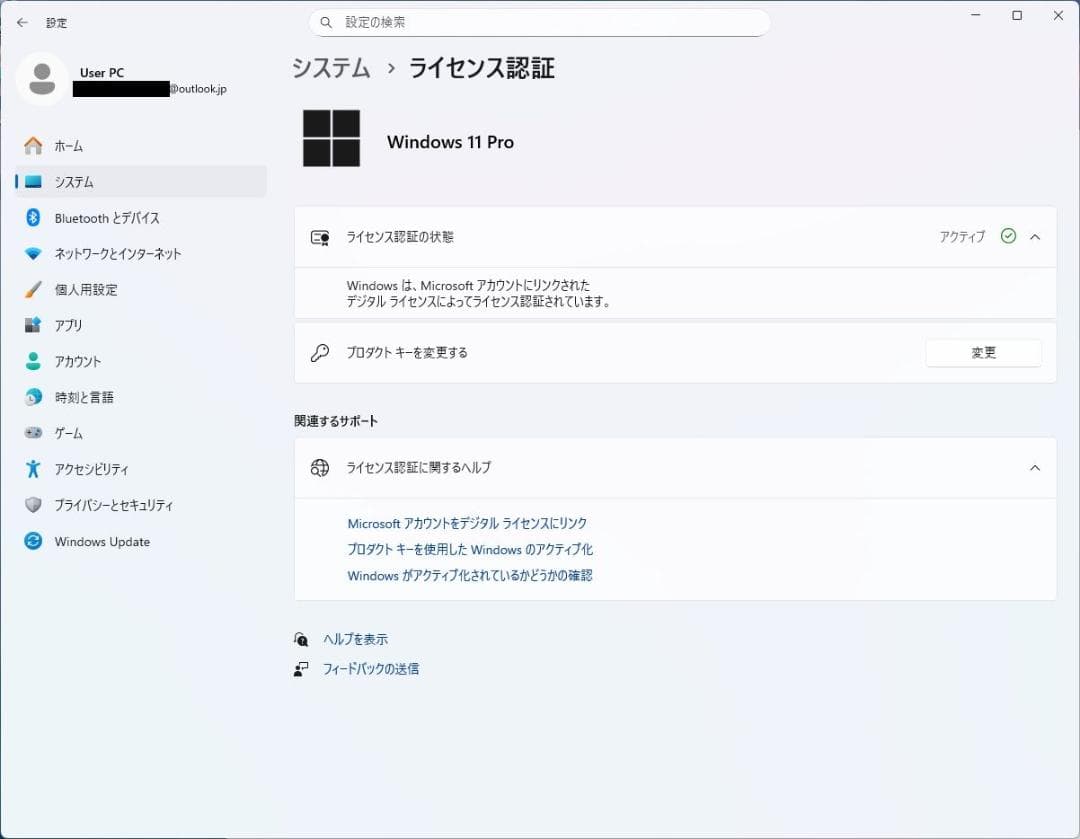Viewport: 1080px width, 839px height.
Task: Click inside the 設定の検索 search box
Action: (540, 21)
